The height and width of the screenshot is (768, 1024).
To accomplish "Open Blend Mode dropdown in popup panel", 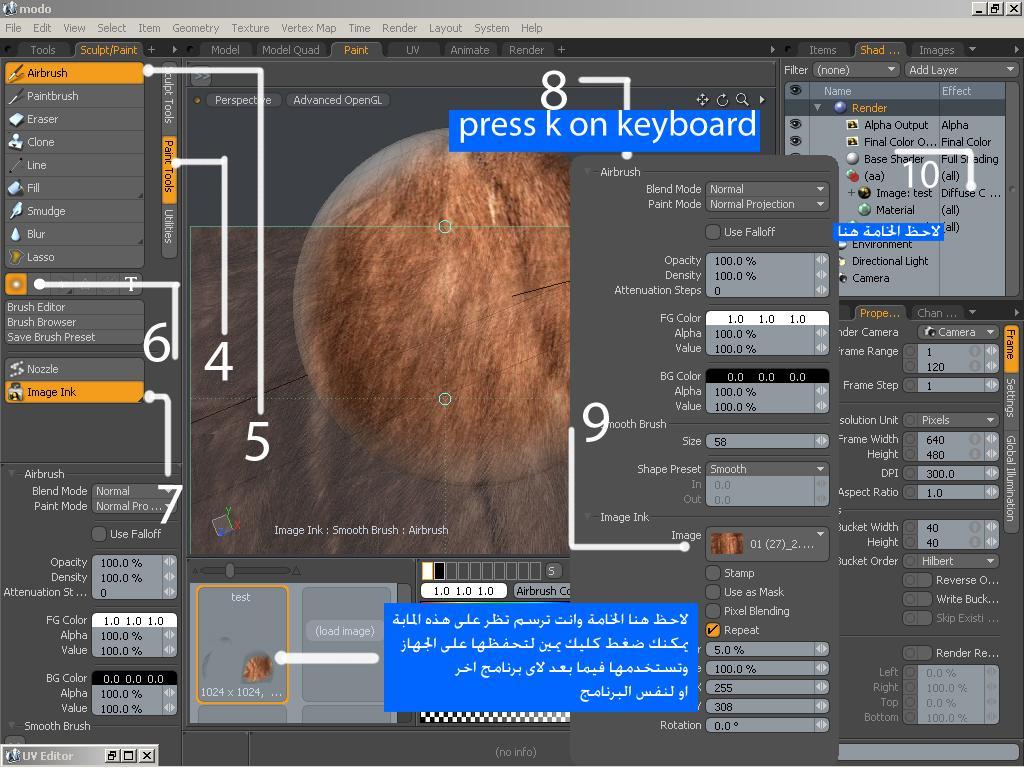I will click(x=767, y=189).
